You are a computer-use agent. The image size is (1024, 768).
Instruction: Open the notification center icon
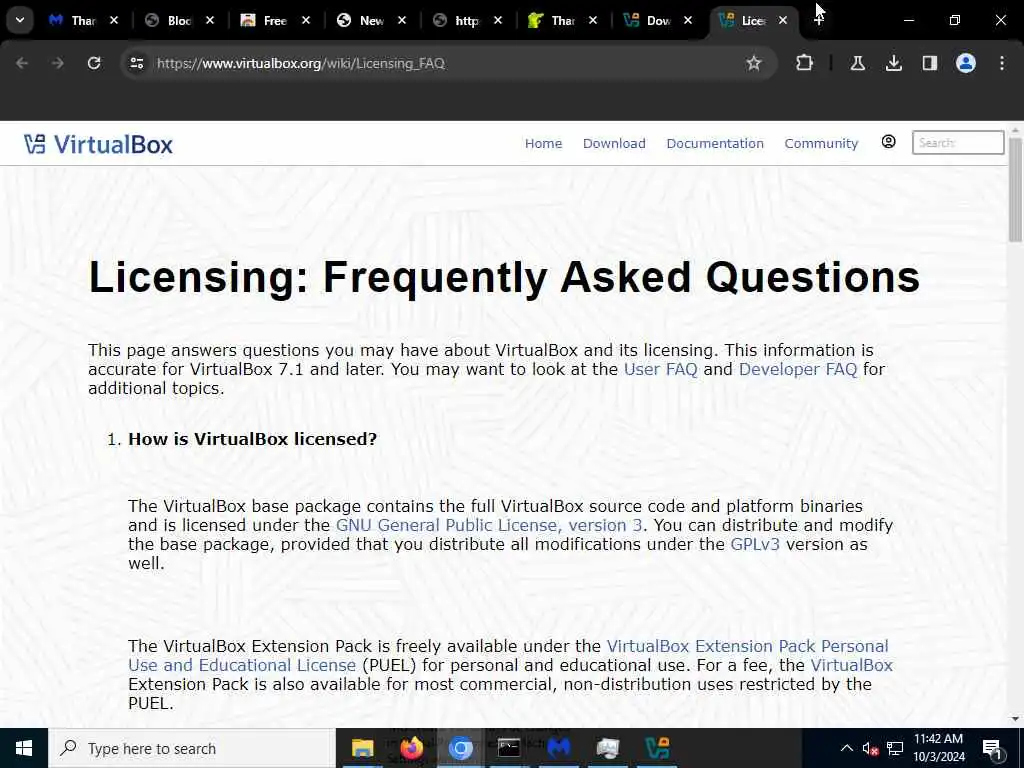pos(992,748)
